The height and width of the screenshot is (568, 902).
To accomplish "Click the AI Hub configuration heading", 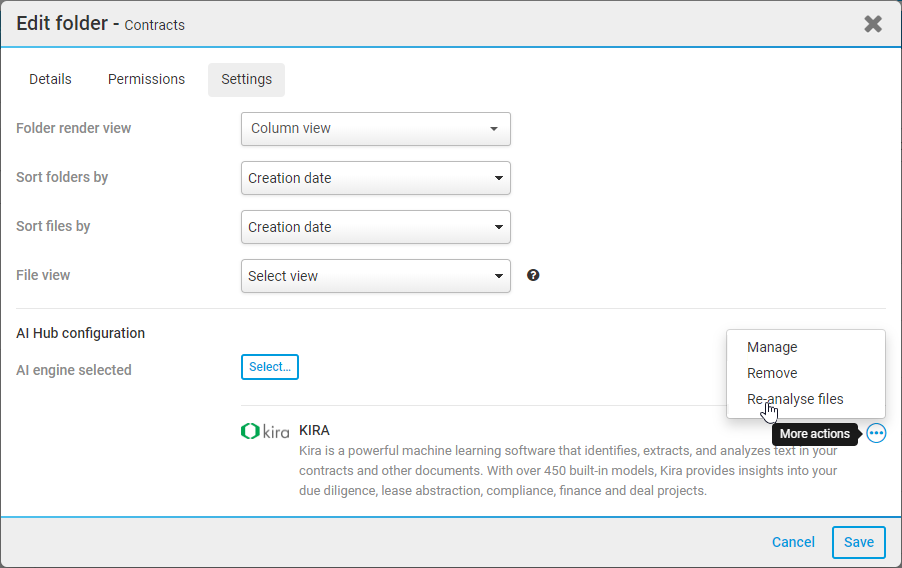I will coord(81,333).
